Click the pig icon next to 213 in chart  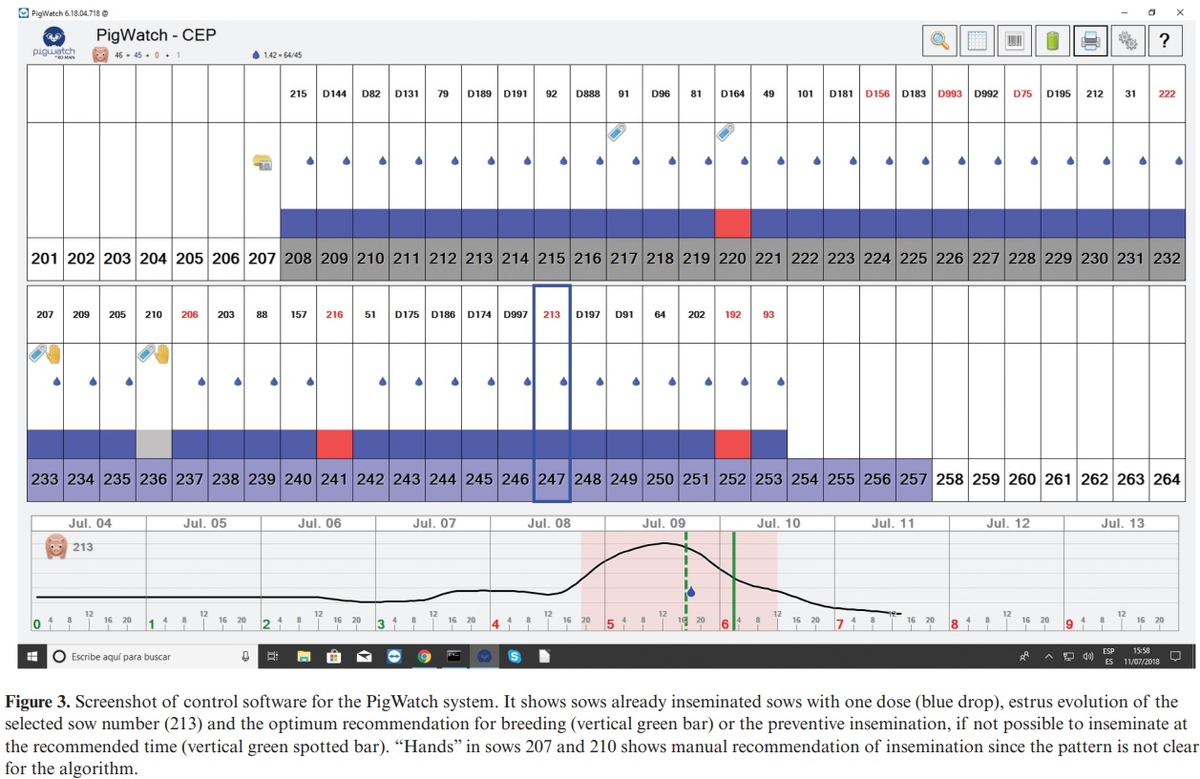click(56, 547)
